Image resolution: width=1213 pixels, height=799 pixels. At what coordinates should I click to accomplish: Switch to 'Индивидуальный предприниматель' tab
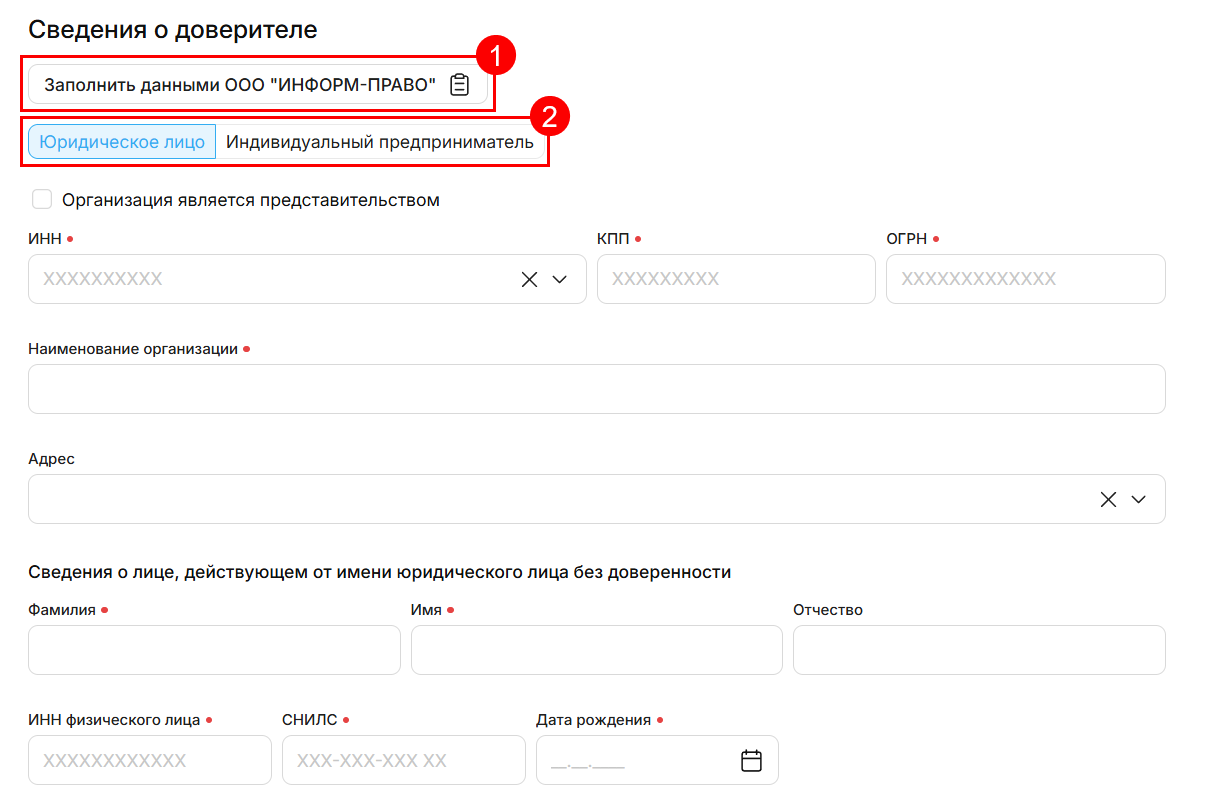point(379,142)
